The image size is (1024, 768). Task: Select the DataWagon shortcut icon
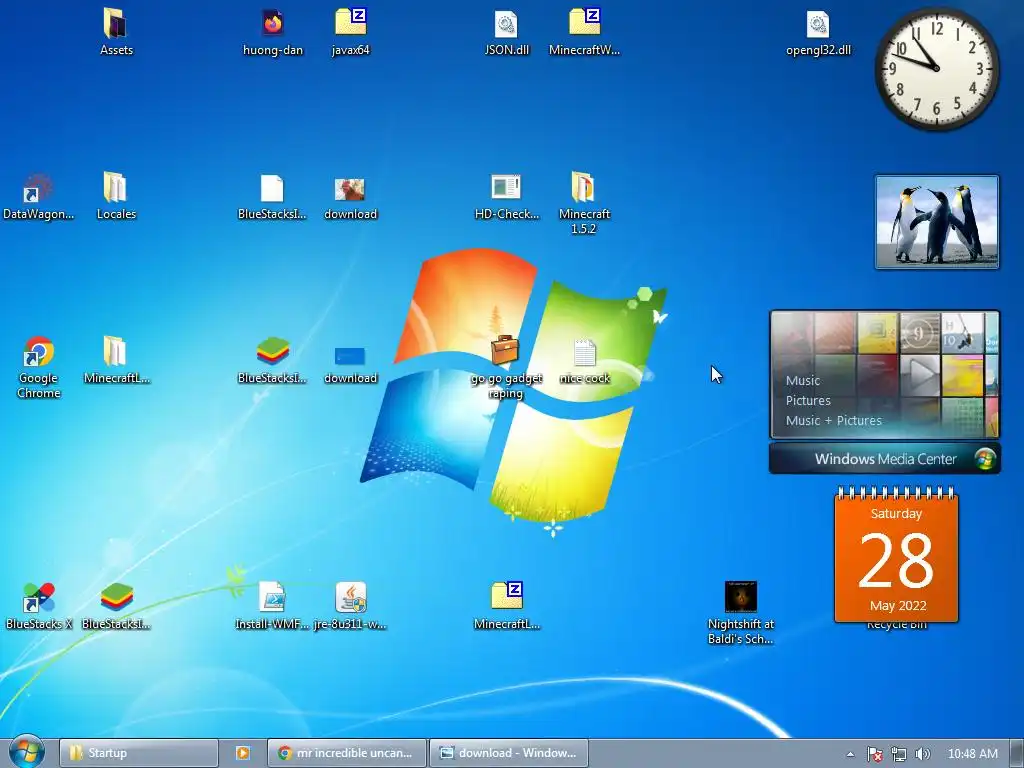[38, 189]
